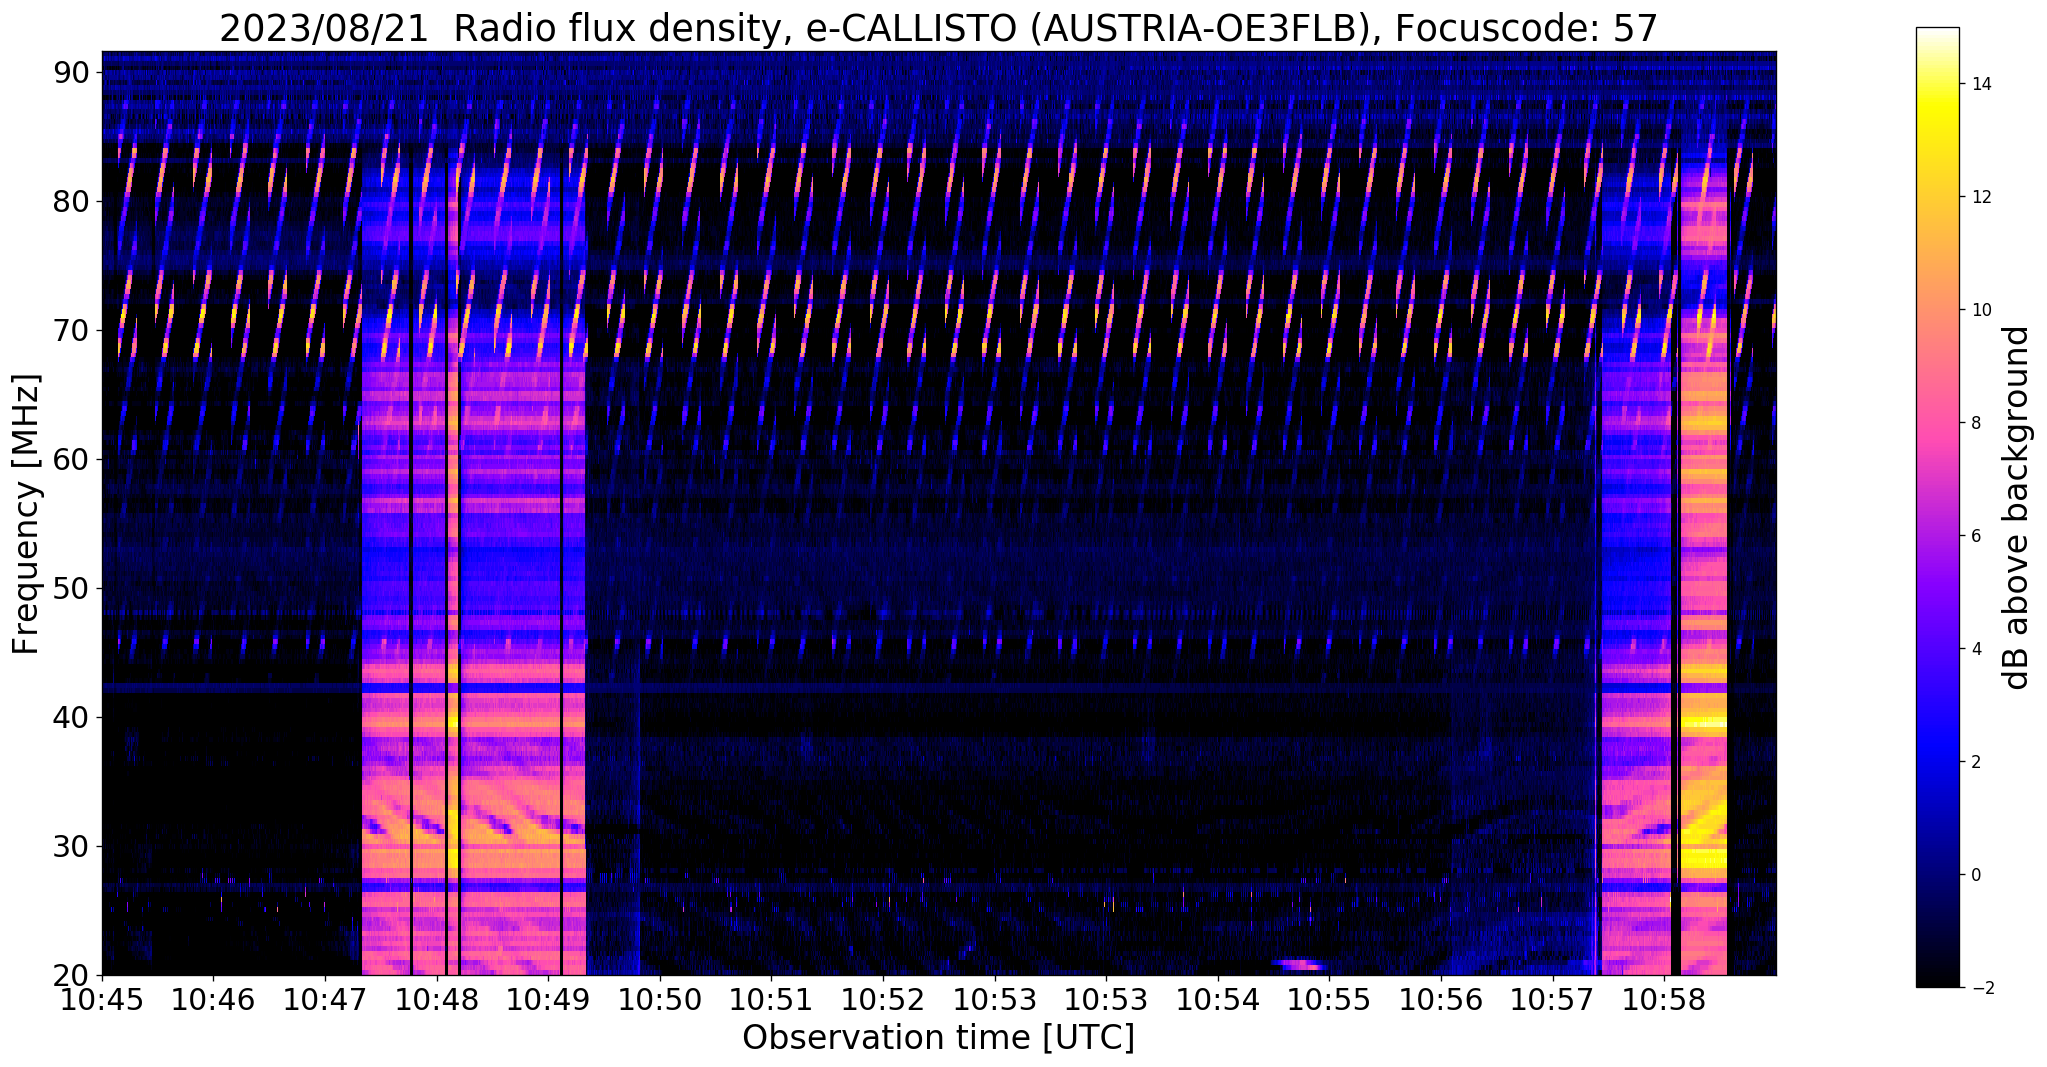Click the 50 MHz frequency tick label
This screenshot has height=1067, width=2047.
click(73, 589)
